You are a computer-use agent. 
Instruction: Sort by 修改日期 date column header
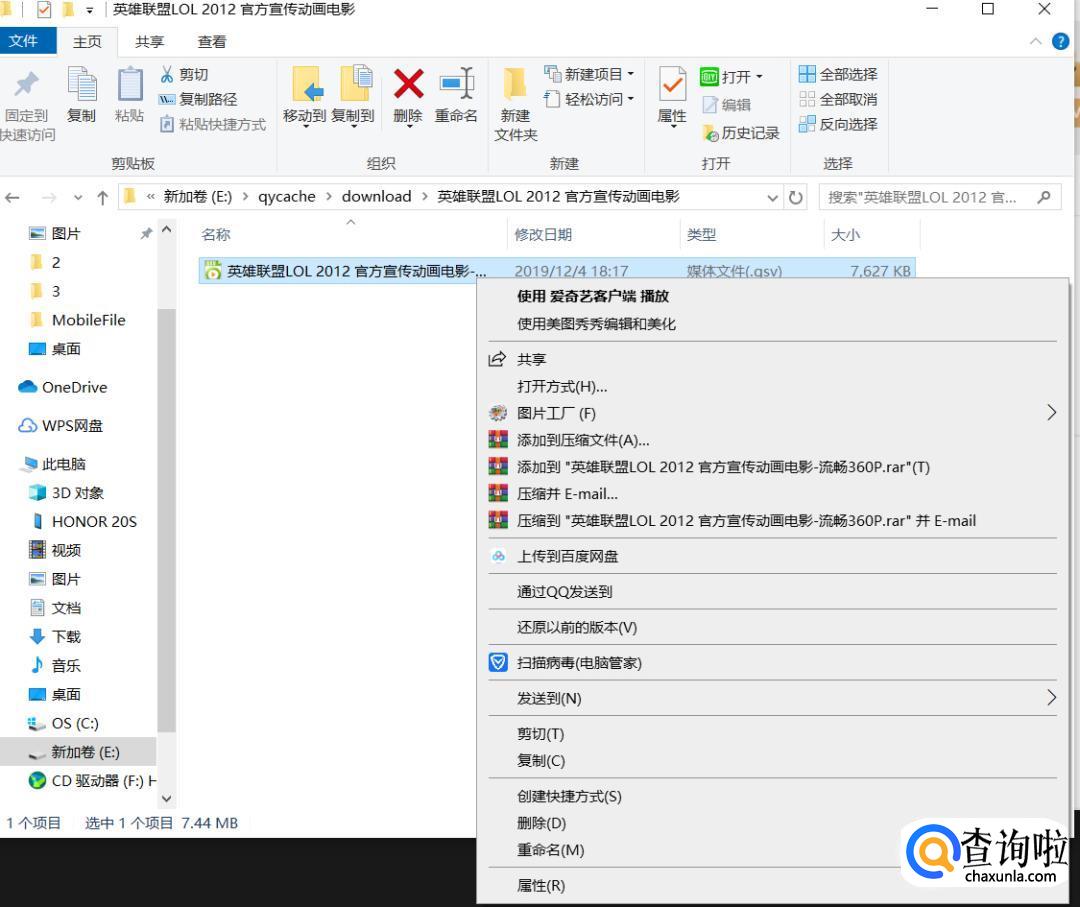543,234
